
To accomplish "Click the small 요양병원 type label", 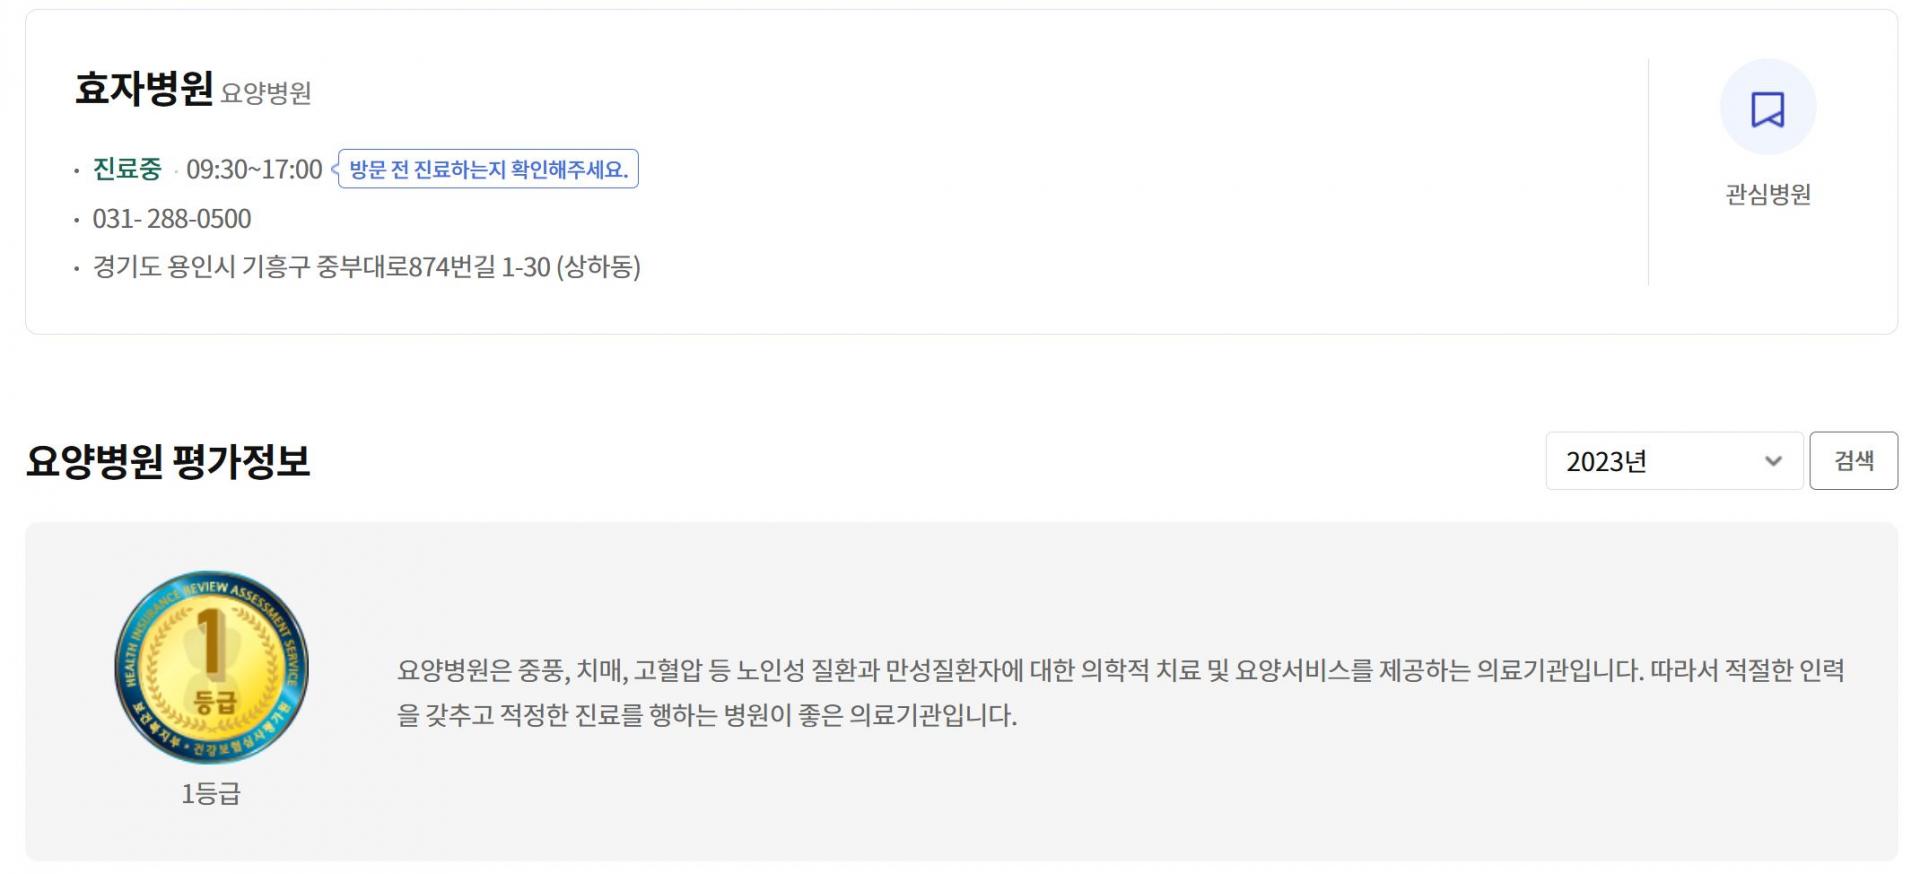I will pyautogui.click(x=266, y=93).
